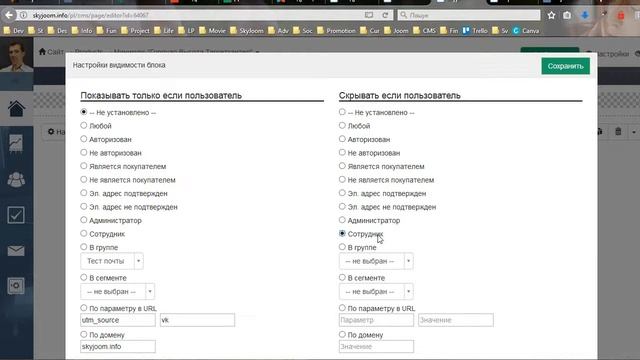Select 'Администратор' in the hide column

[x=342, y=220]
